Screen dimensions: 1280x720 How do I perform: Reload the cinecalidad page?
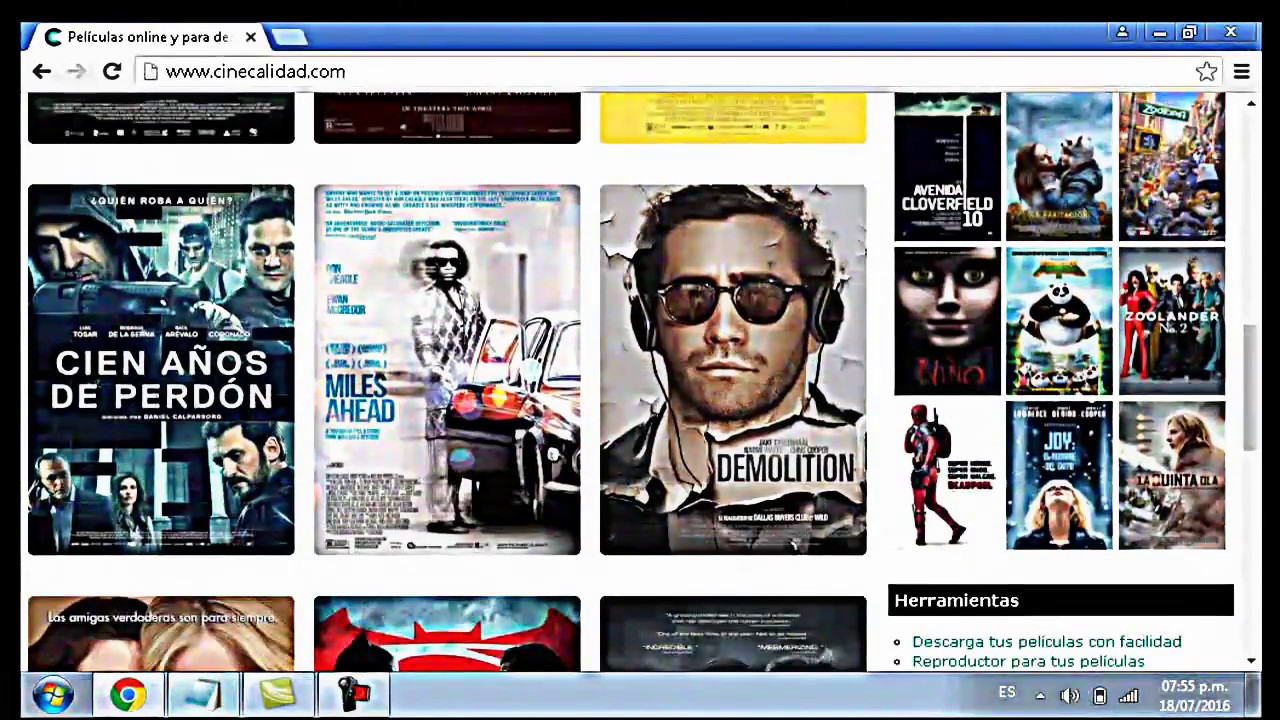[112, 71]
